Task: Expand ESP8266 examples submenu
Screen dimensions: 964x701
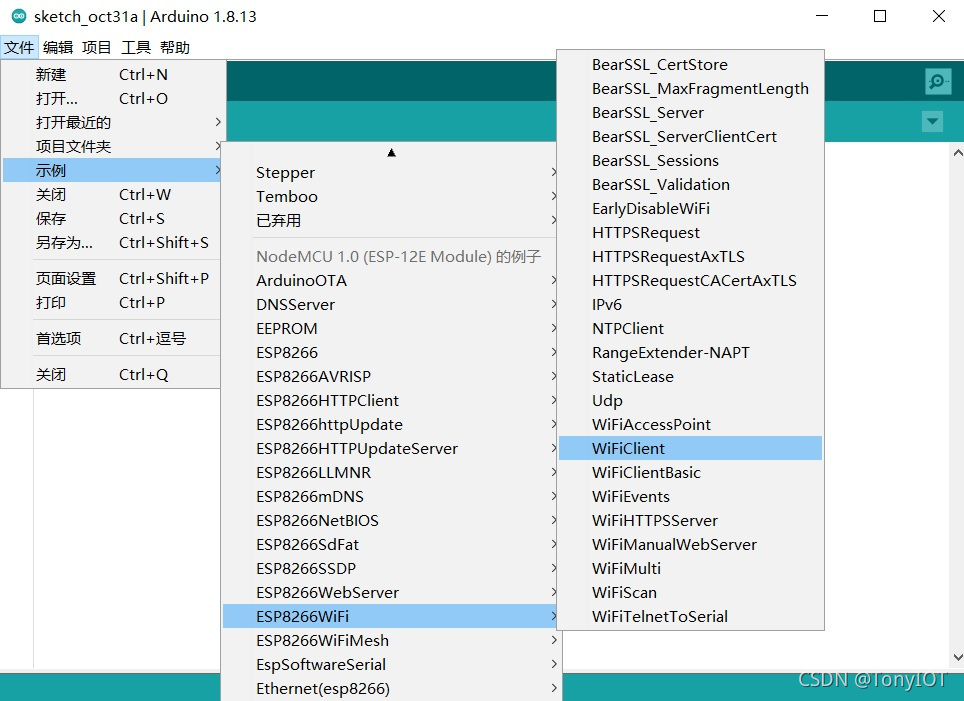Action: point(390,352)
